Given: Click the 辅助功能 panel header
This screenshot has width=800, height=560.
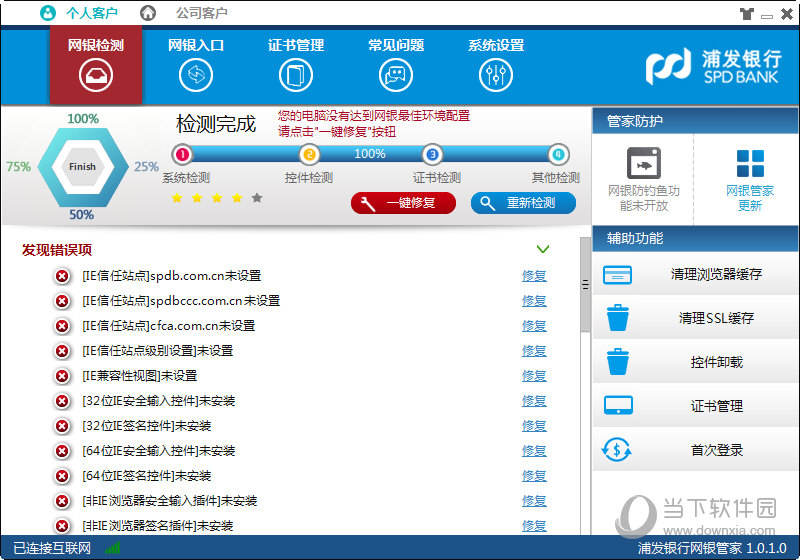Looking at the screenshot, I should coord(695,238).
